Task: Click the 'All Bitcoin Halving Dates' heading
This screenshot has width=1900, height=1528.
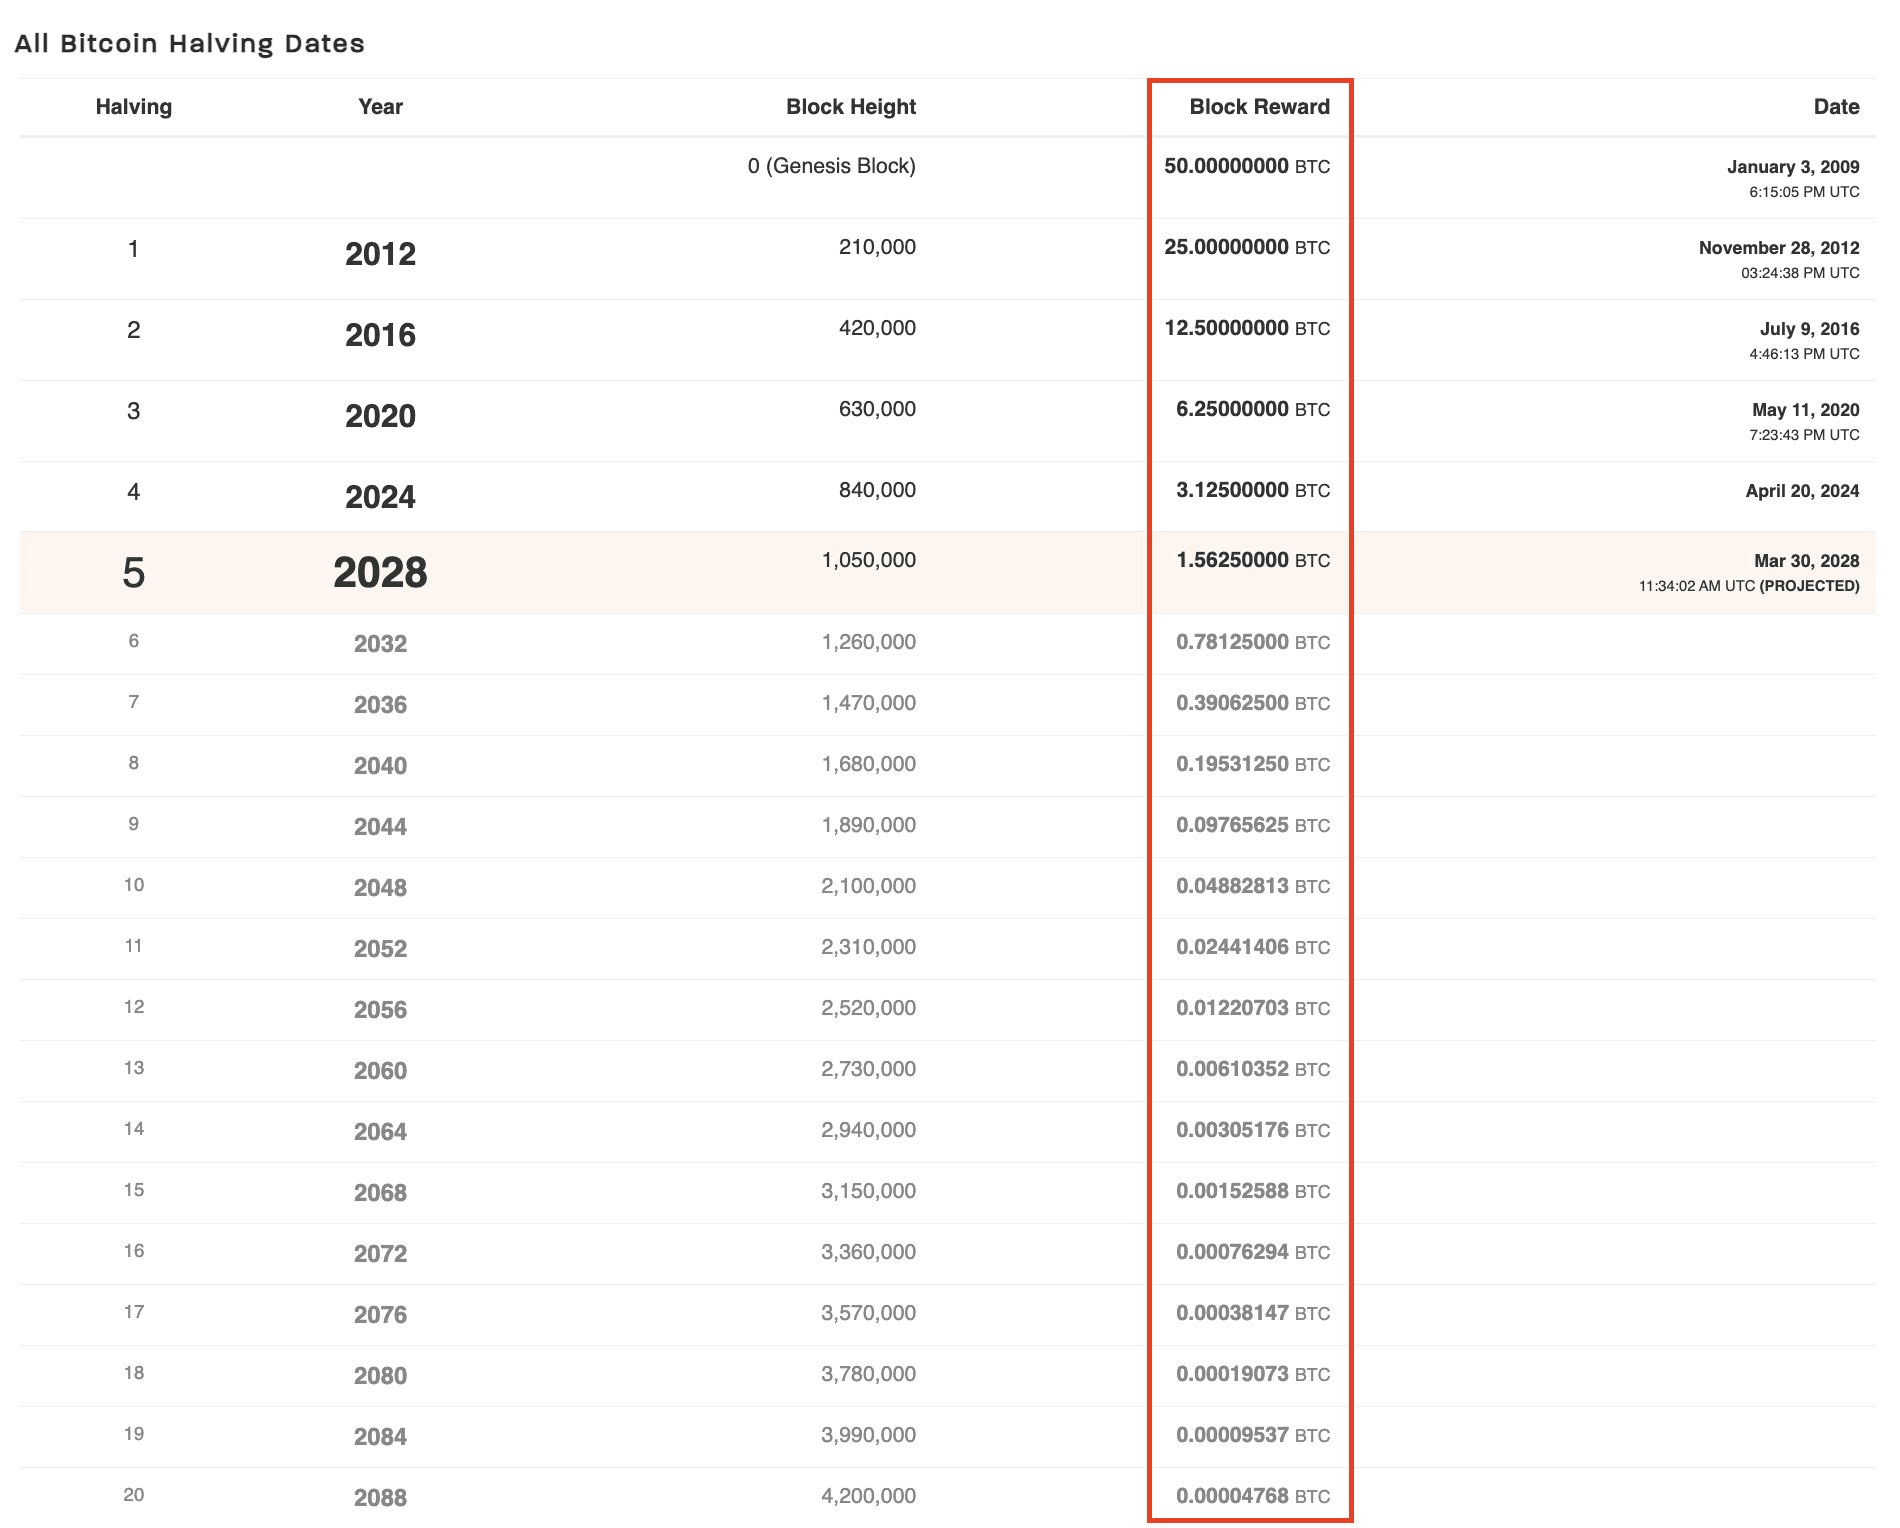Action: tap(190, 43)
